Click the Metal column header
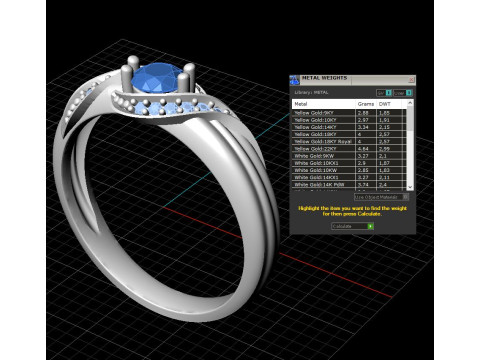The width and height of the screenshot is (480, 360). (324, 104)
